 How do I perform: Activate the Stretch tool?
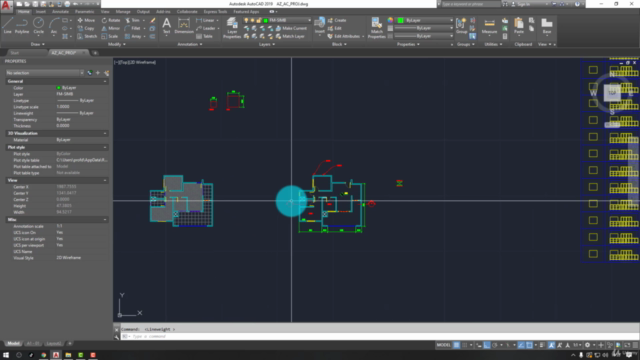87,36
